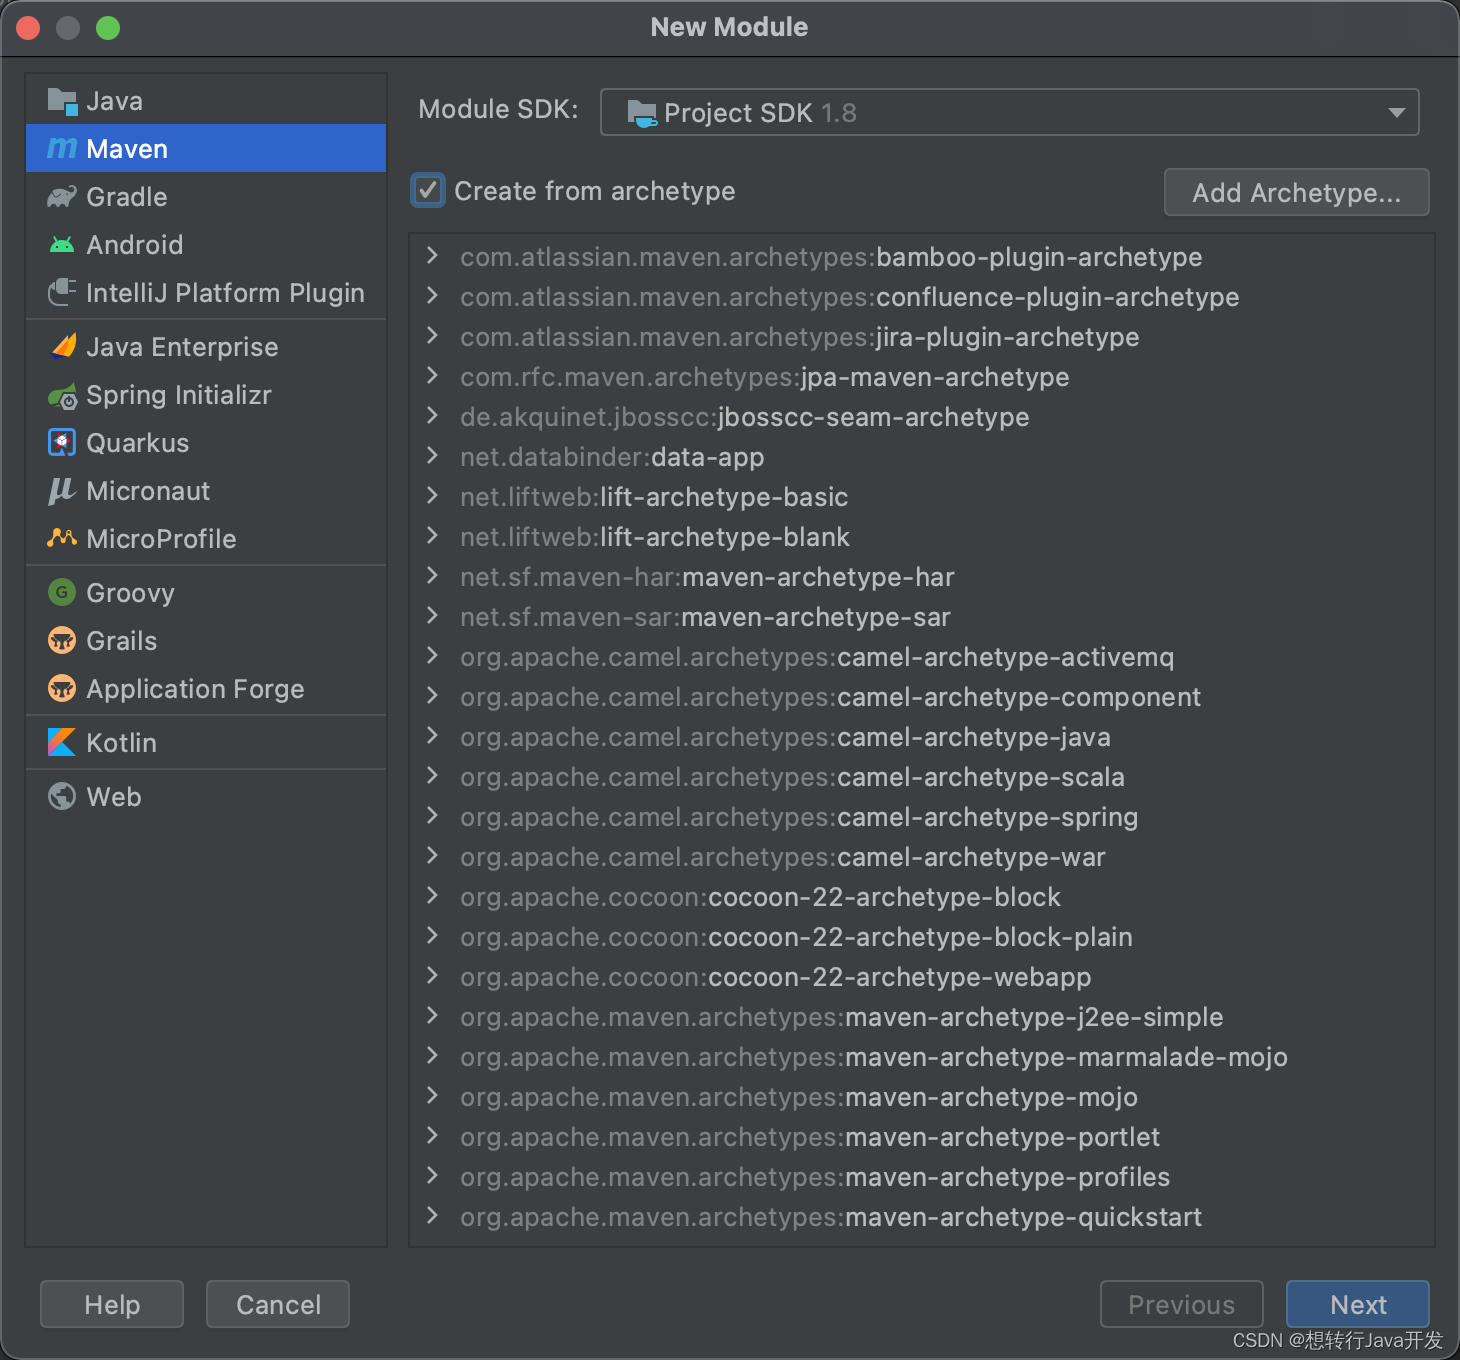
Task: Click the Grails icon
Action: [62, 640]
